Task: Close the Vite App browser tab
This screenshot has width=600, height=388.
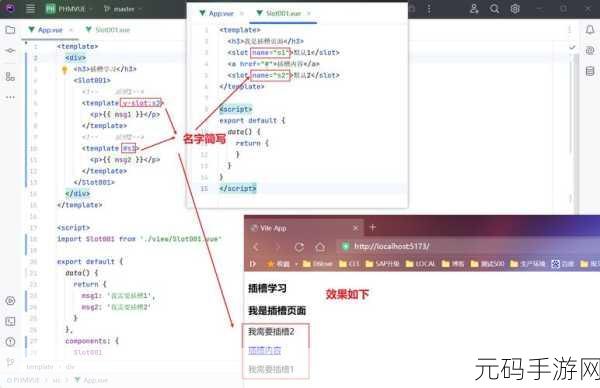Action: (x=355, y=228)
